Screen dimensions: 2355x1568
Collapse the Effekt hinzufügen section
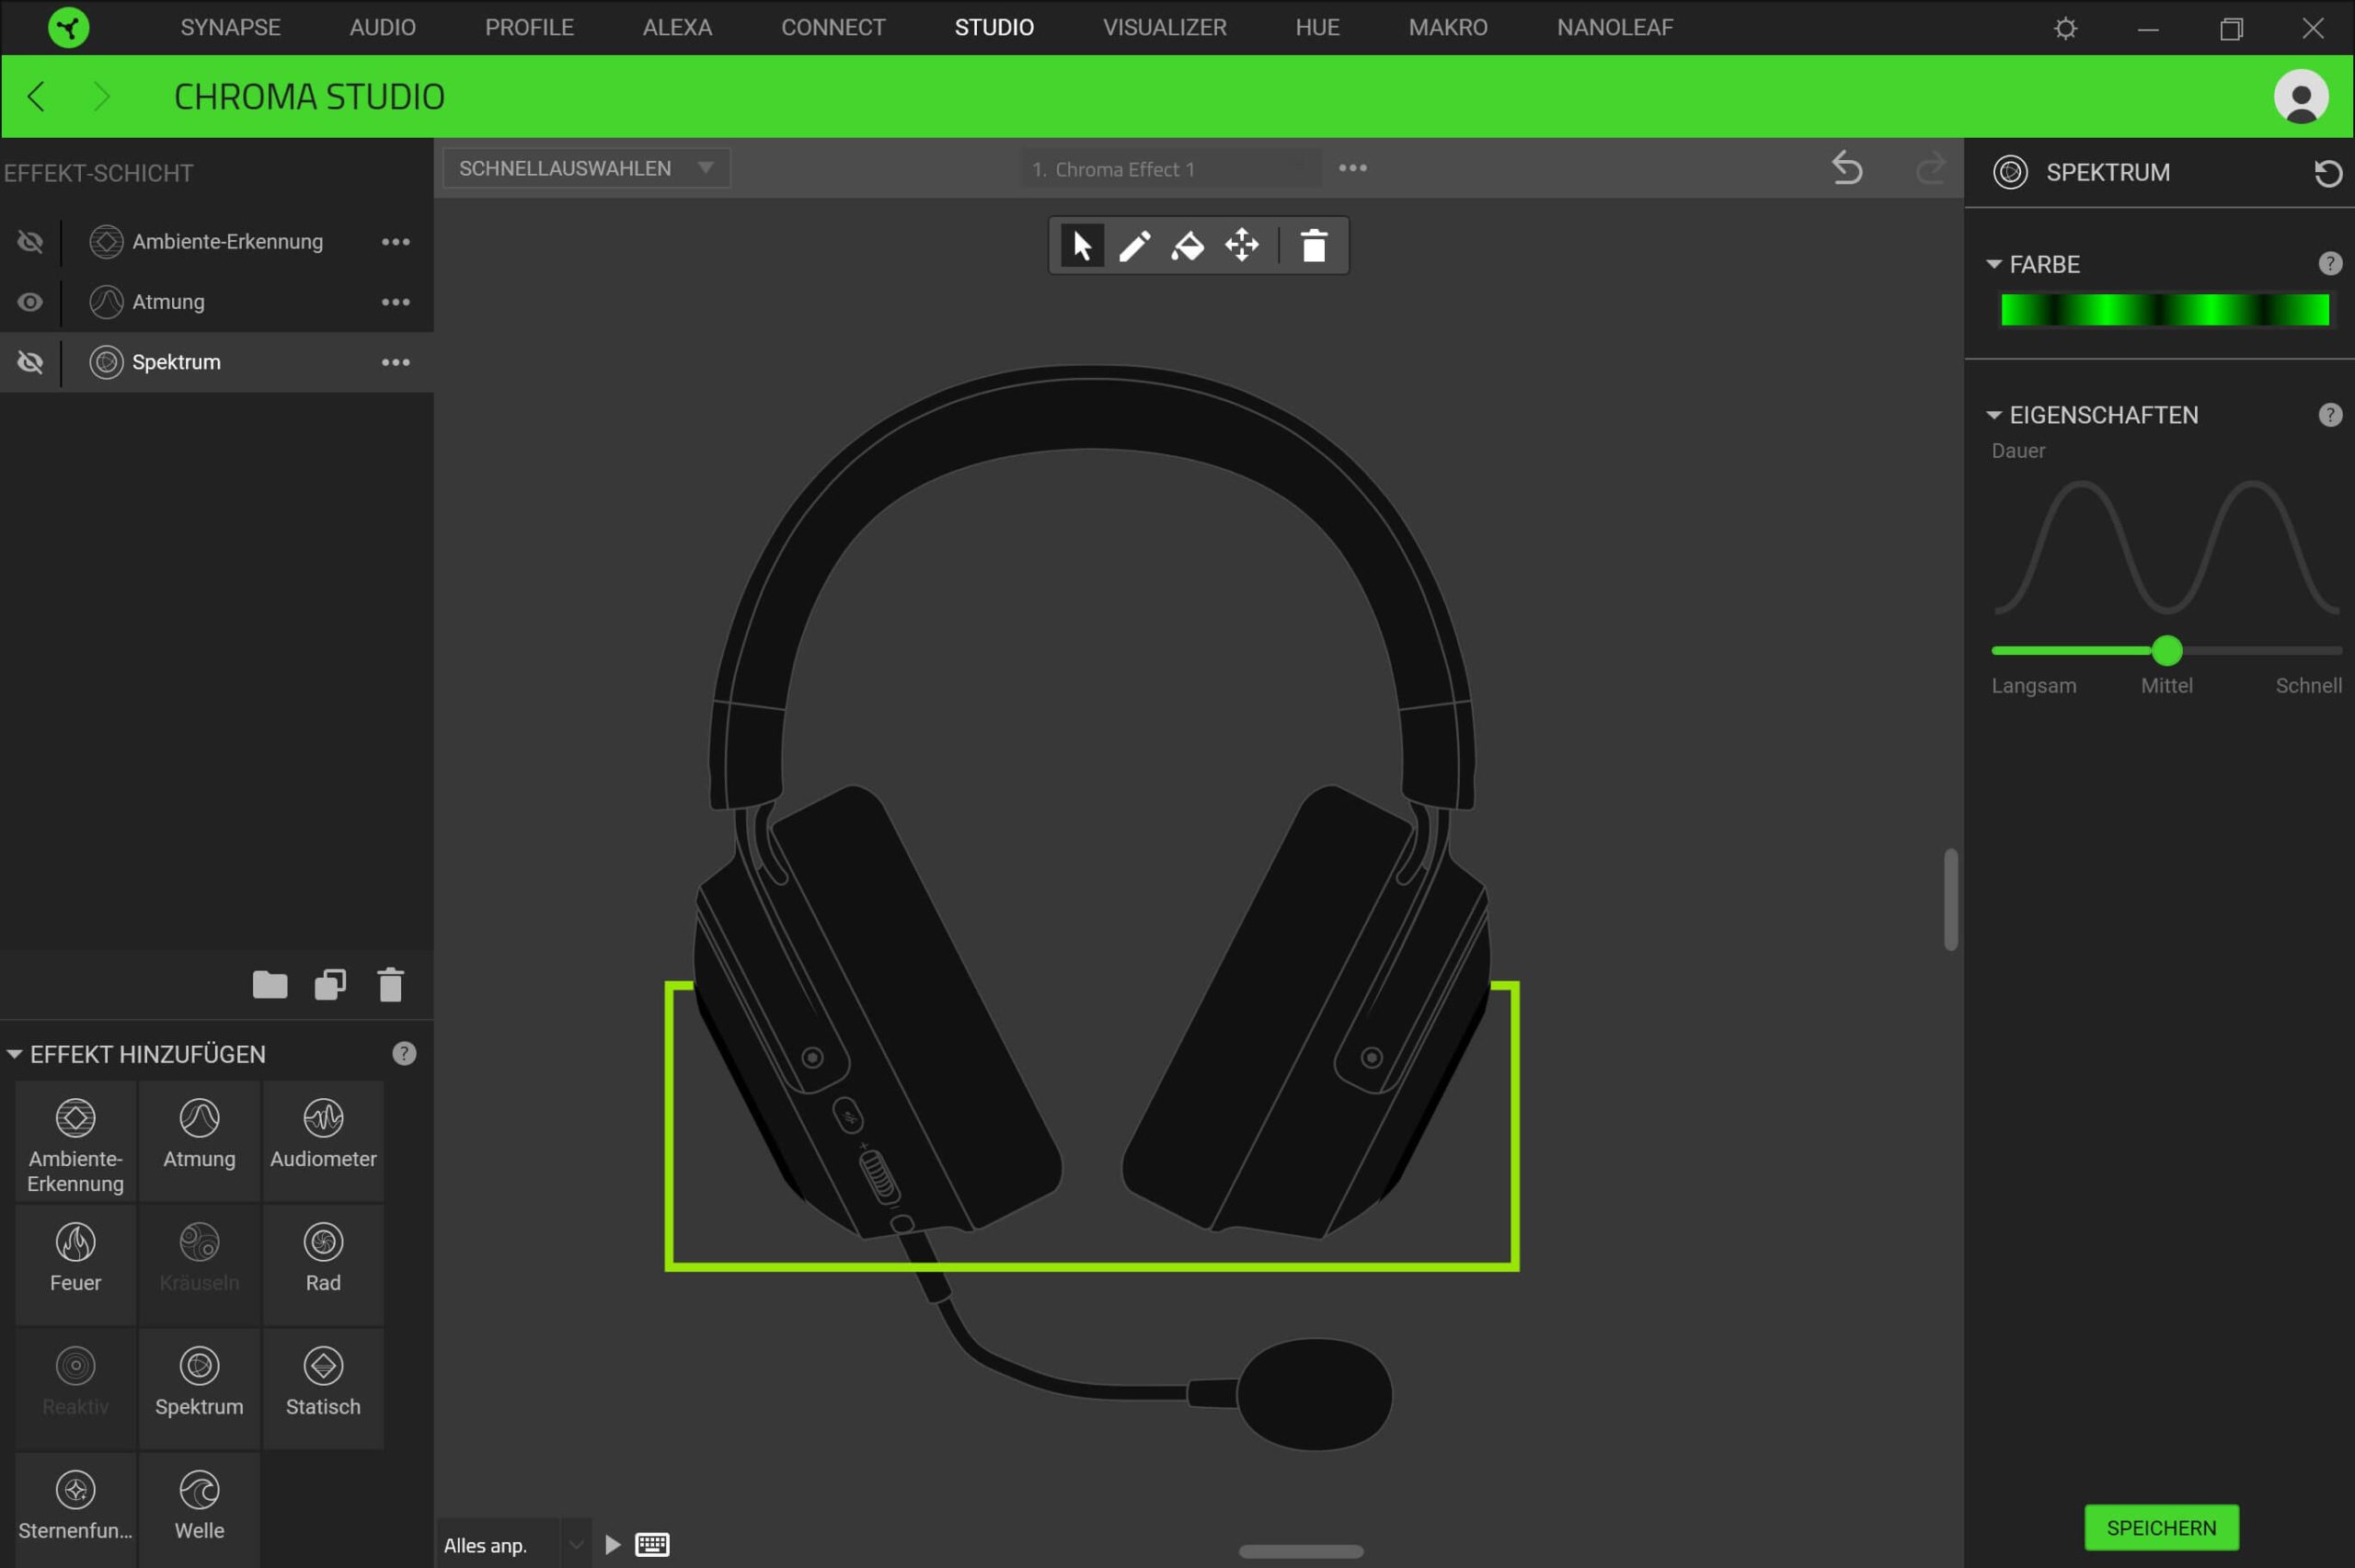tap(15, 1054)
